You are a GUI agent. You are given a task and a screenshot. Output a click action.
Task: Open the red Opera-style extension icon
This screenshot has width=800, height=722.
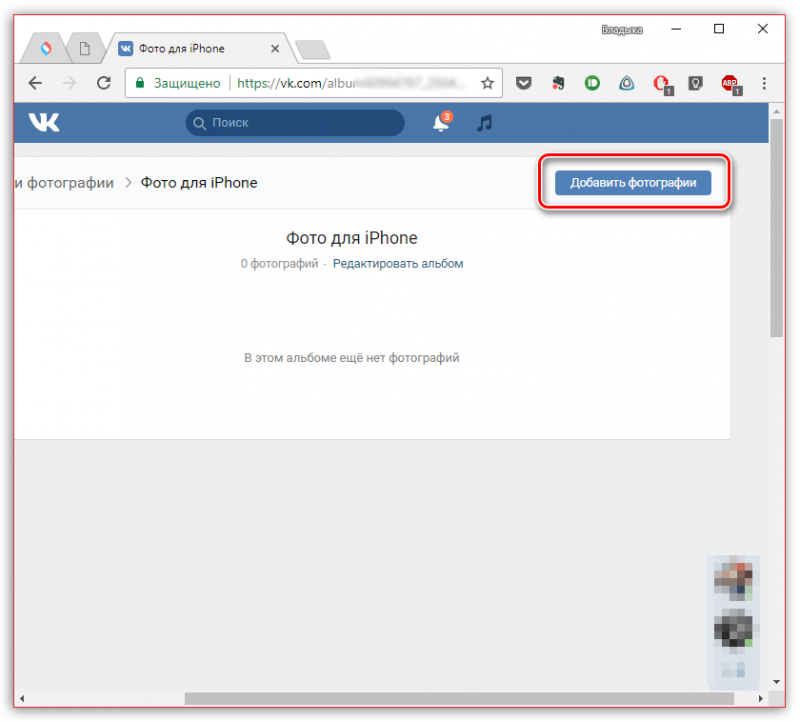click(662, 84)
